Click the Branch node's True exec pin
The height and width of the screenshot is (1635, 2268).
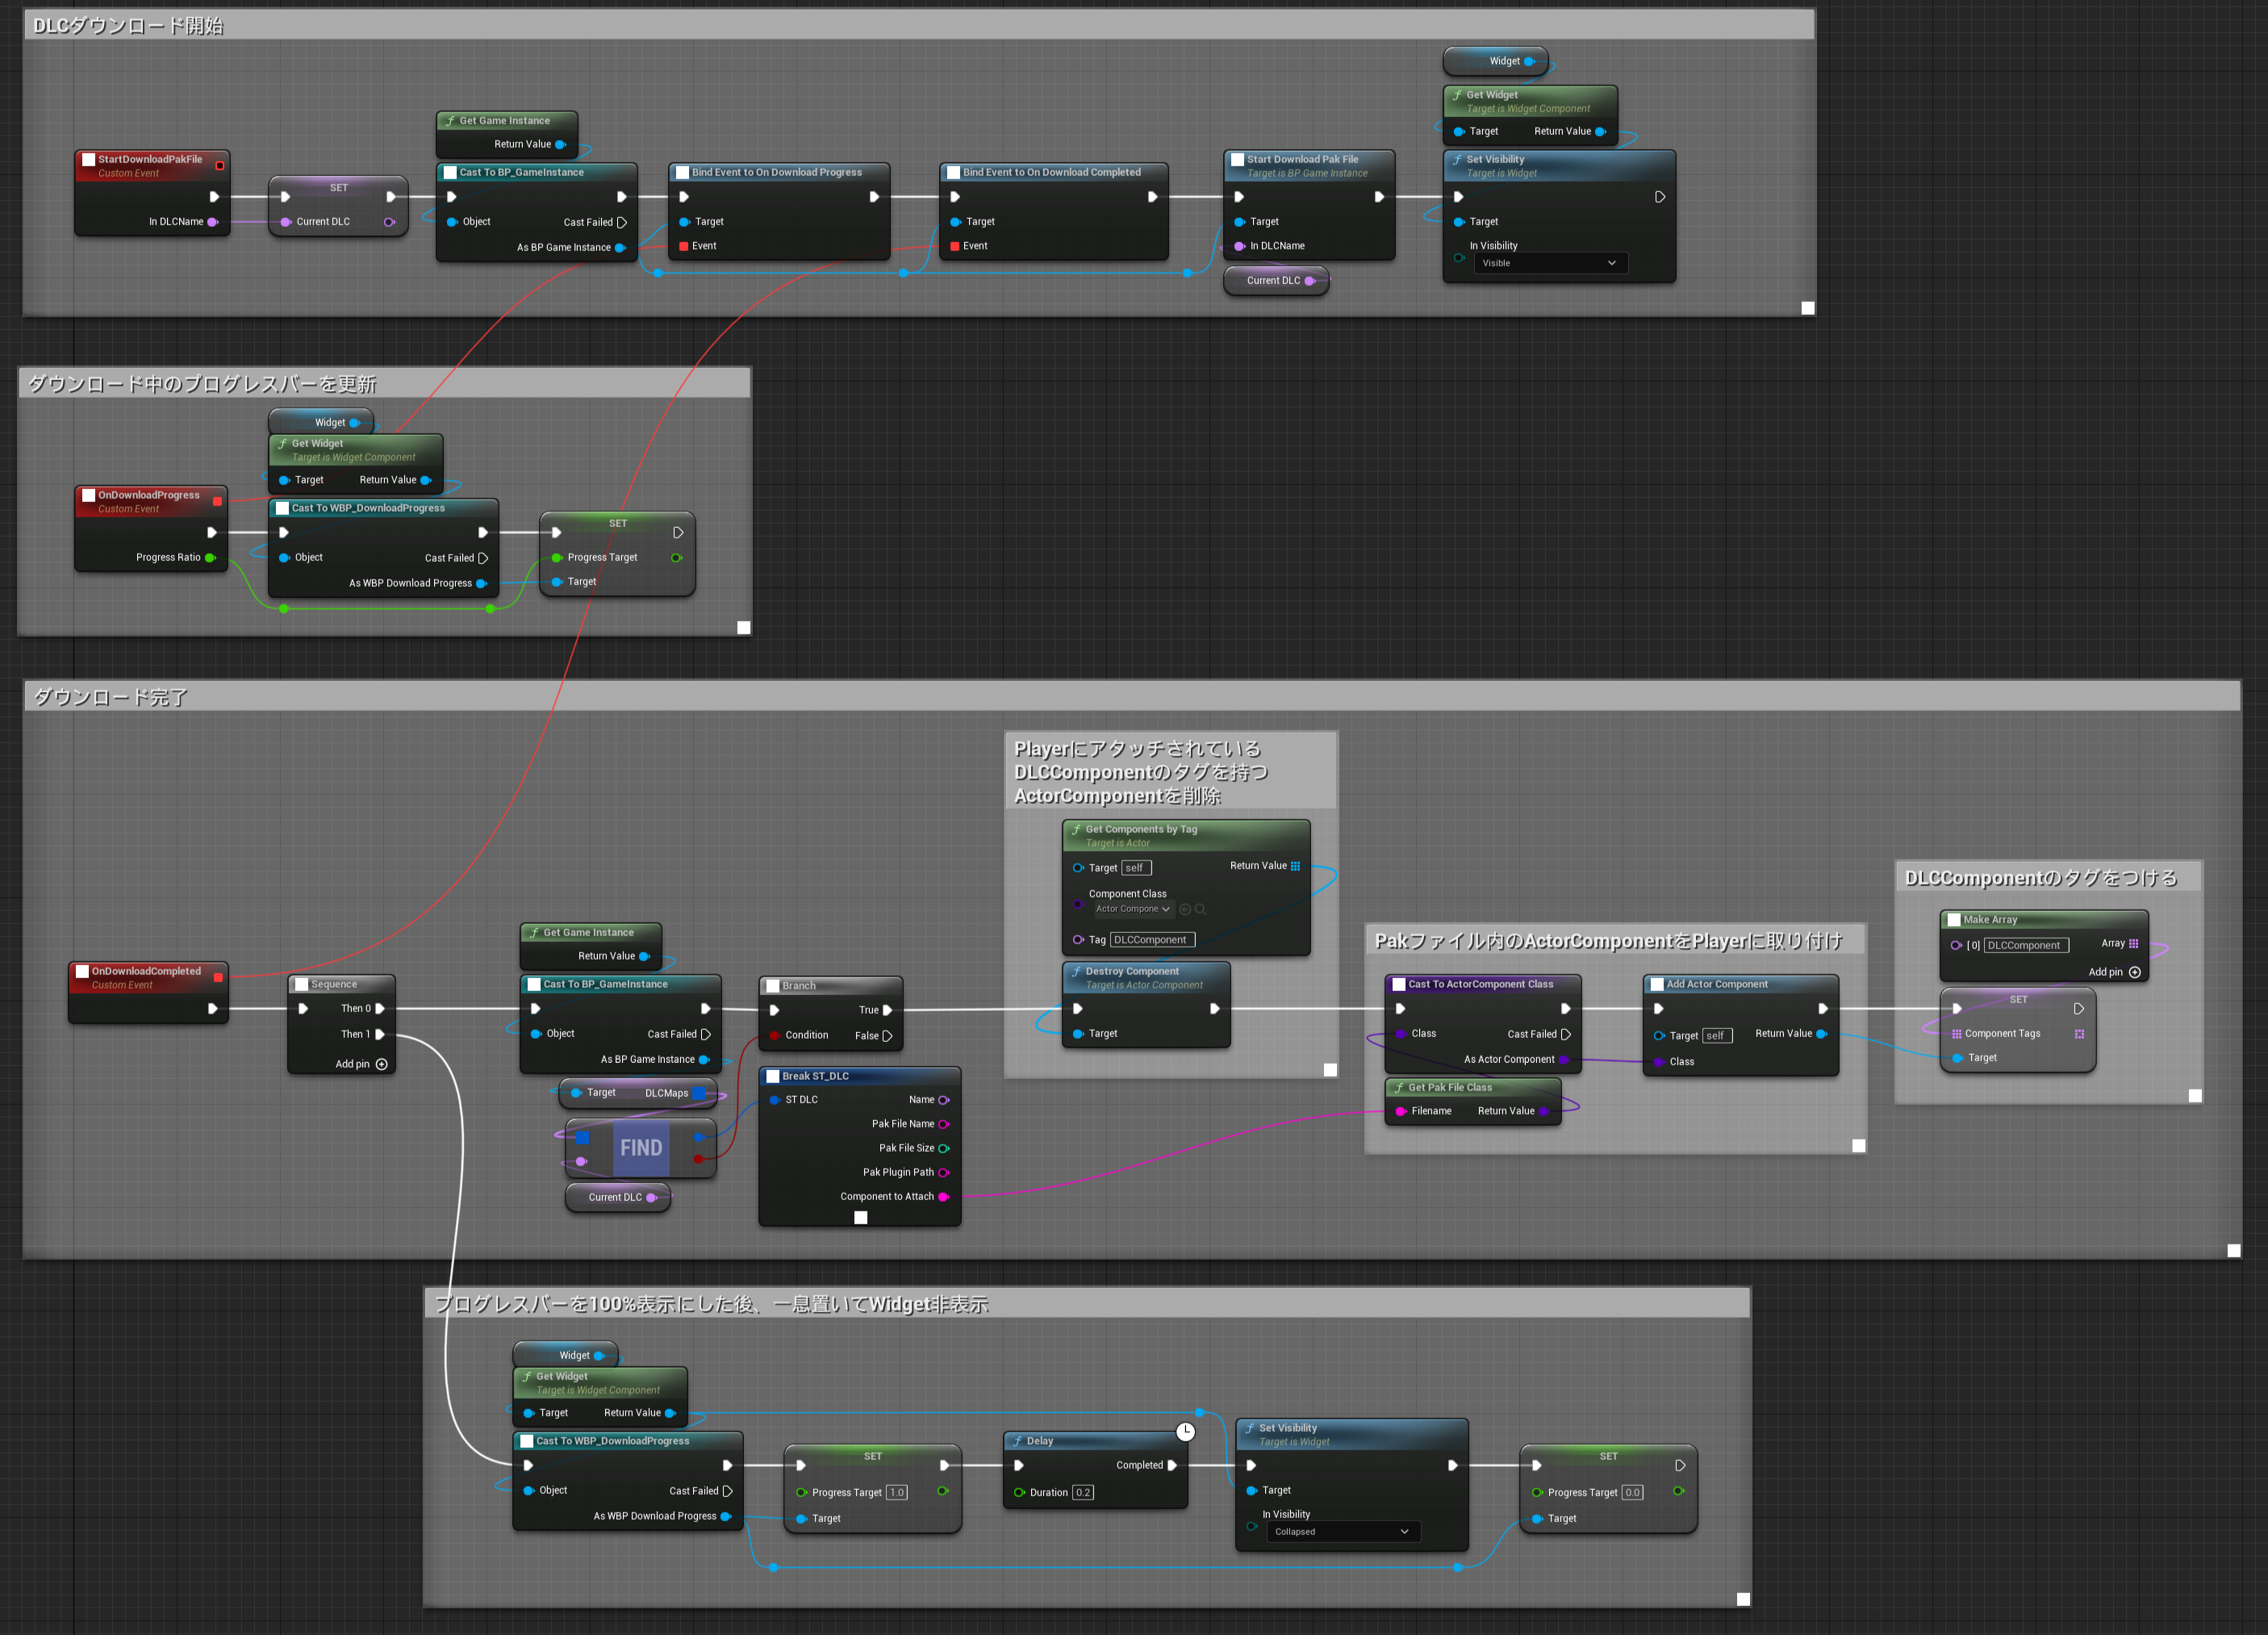point(887,1010)
